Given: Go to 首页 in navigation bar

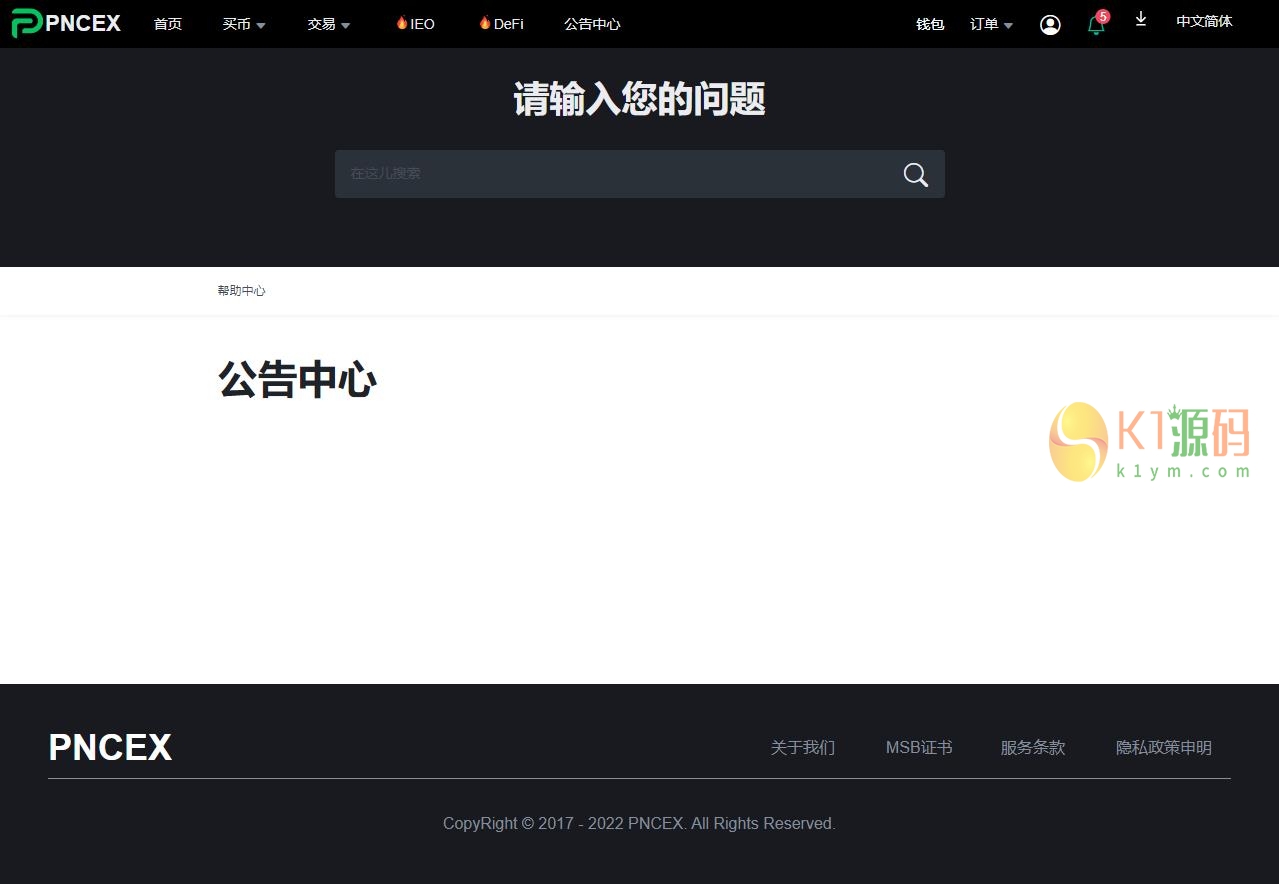Looking at the screenshot, I should coord(168,24).
